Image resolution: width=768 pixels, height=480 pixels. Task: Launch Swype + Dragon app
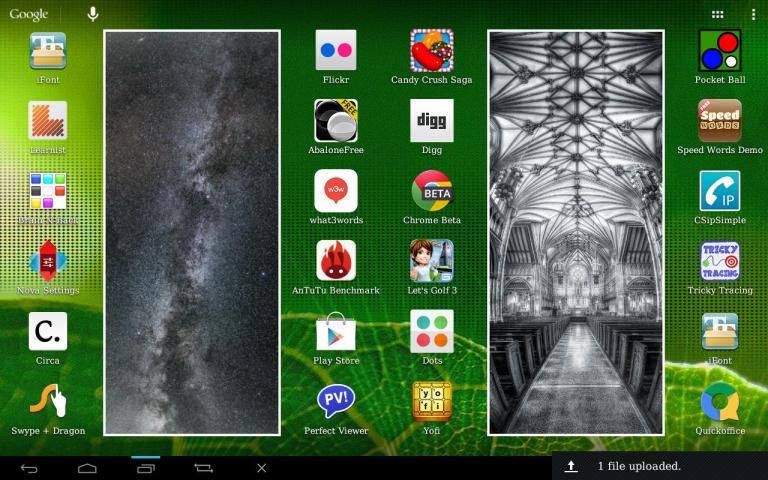pyautogui.click(x=48, y=402)
